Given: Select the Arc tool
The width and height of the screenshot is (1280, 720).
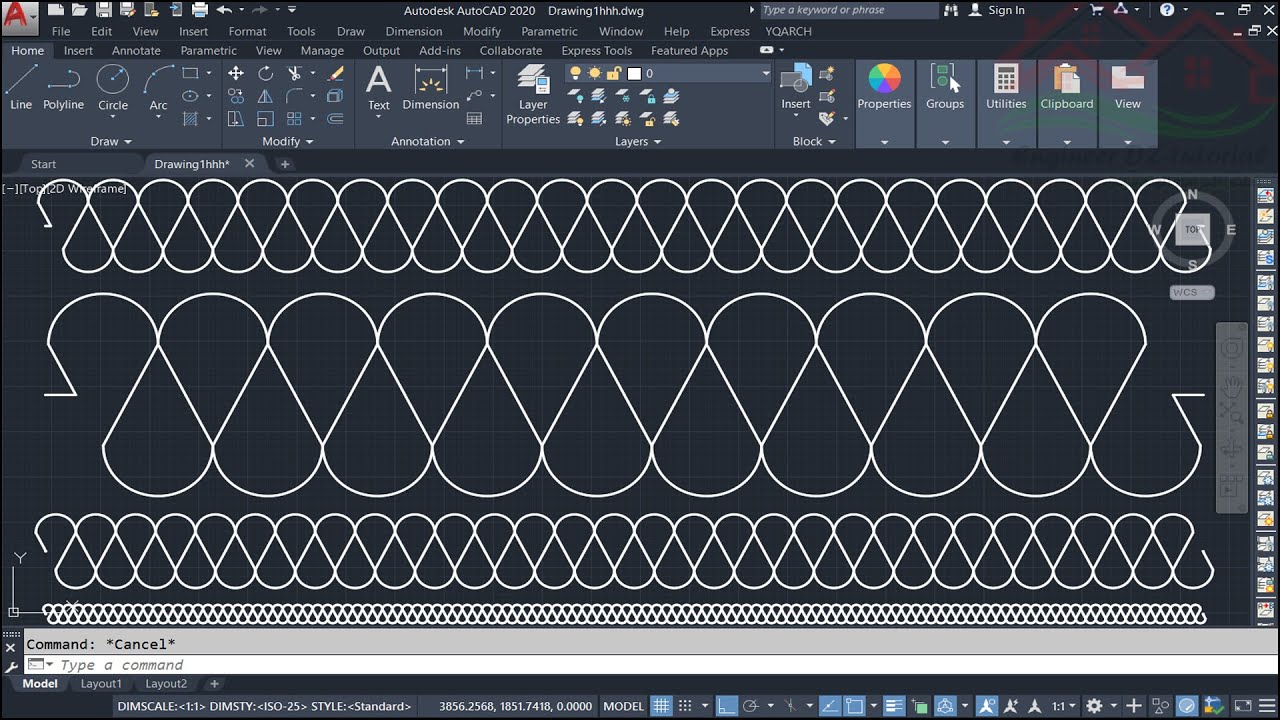Looking at the screenshot, I should 158,87.
